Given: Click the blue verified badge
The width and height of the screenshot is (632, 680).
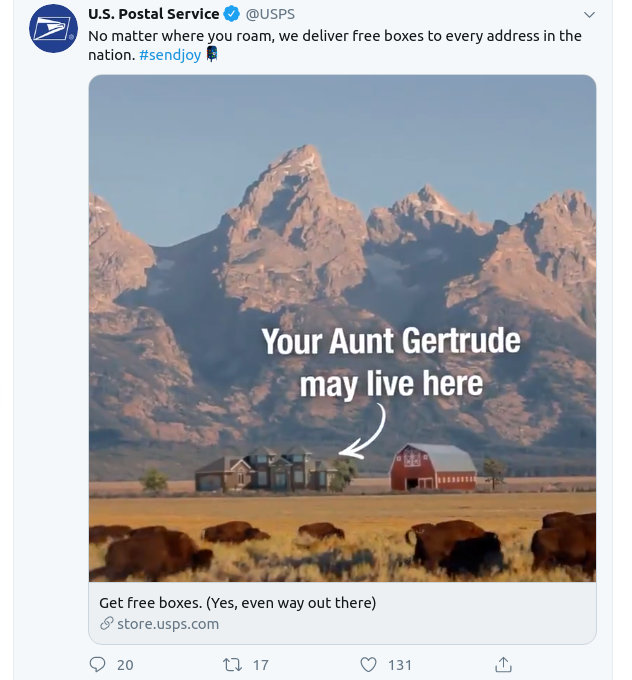Looking at the screenshot, I should click(231, 14).
